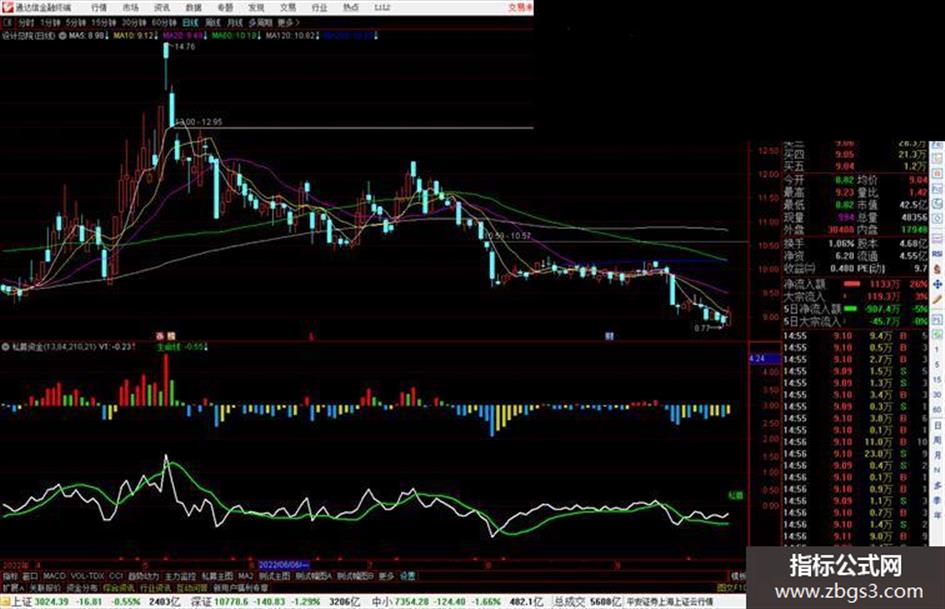Viewport: 945px width, 609px height.
Task: Select the 14.76 peak price label
Action: coord(184,46)
